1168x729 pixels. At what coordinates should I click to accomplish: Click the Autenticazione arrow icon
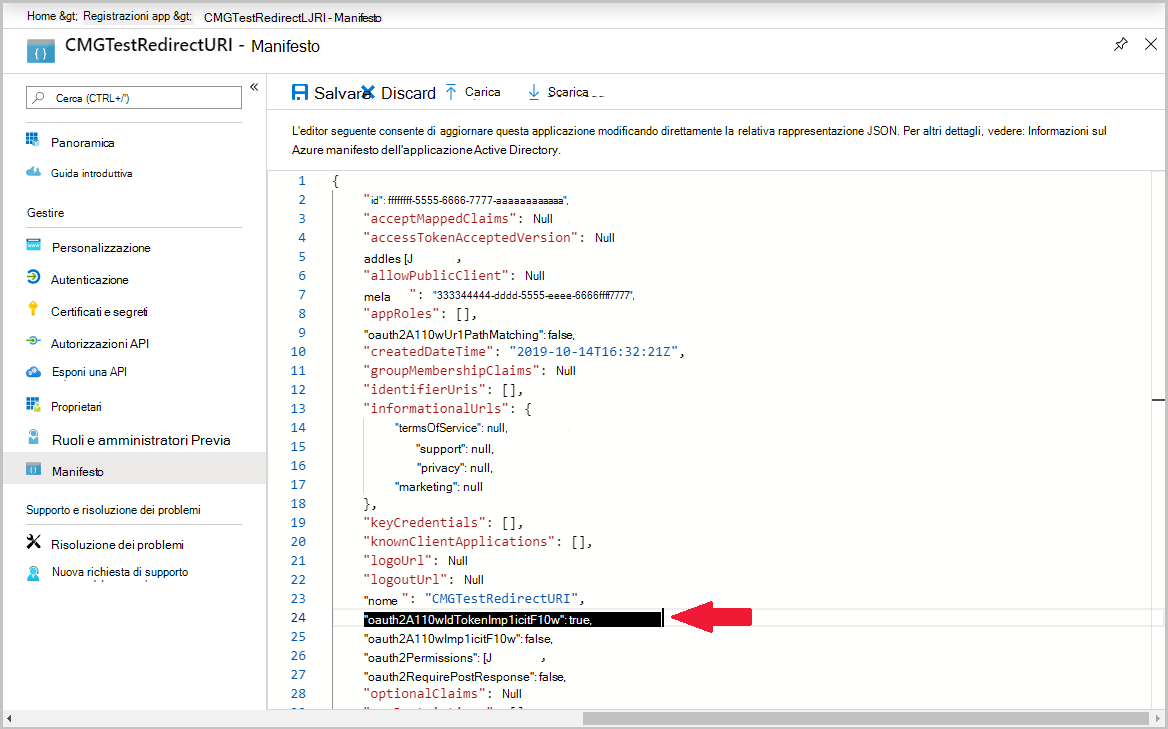[33, 277]
